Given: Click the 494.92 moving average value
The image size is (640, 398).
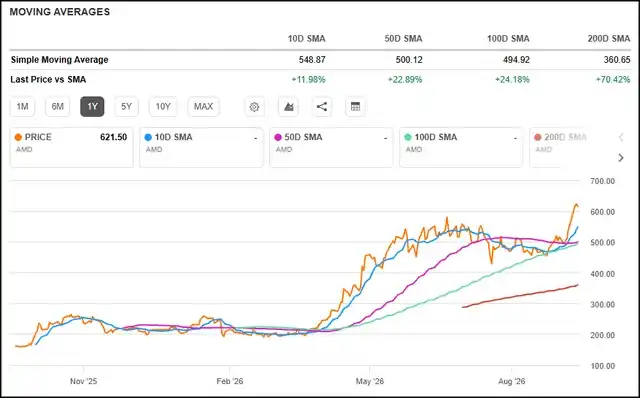Looking at the screenshot, I should [x=516, y=60].
